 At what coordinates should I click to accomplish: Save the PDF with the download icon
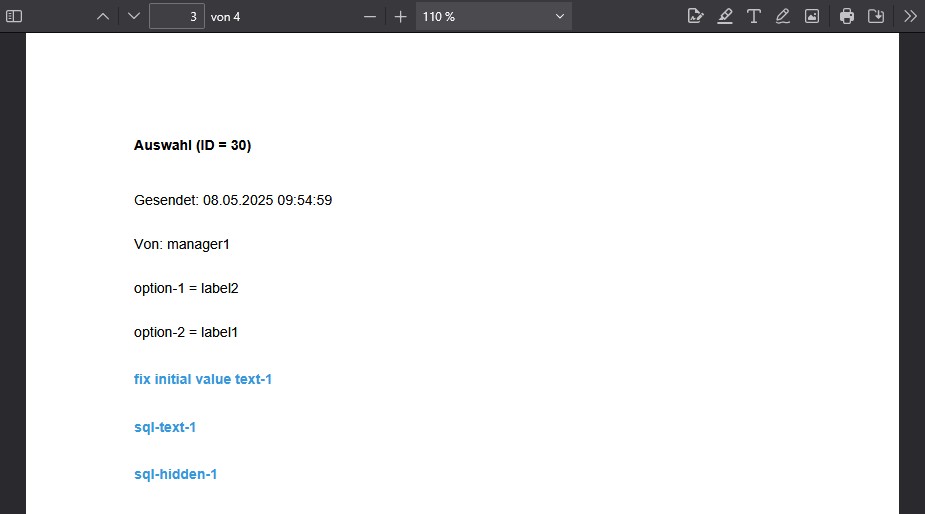click(876, 16)
